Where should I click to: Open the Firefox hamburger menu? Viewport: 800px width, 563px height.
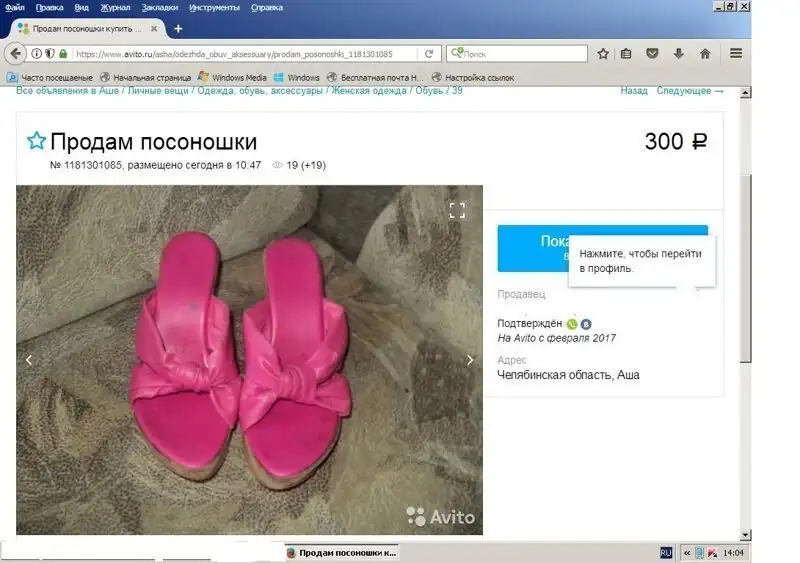(x=736, y=54)
